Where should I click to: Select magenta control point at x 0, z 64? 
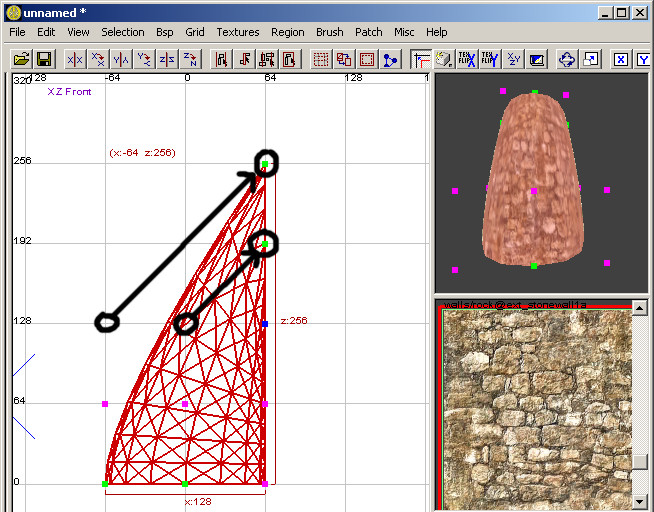(x=185, y=404)
